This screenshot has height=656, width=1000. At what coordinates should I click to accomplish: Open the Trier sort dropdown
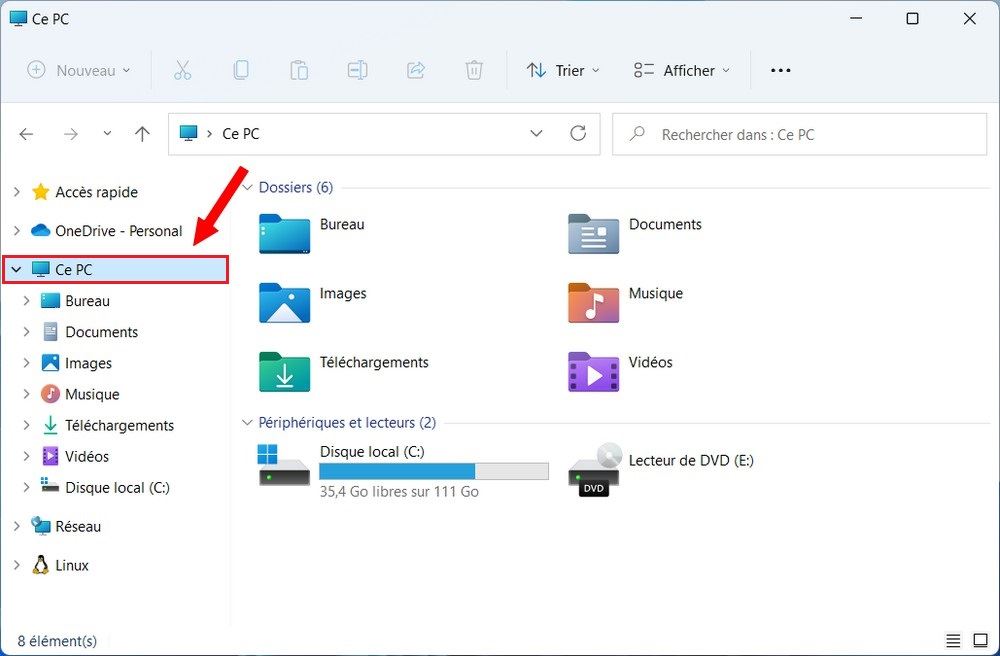pyautogui.click(x=563, y=70)
